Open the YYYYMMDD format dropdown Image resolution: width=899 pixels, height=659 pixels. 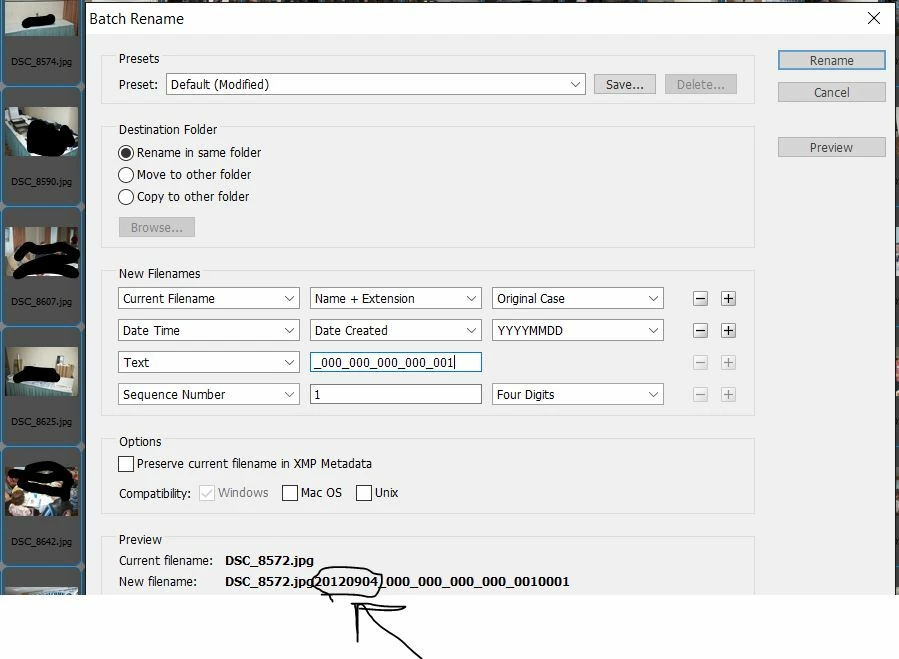pyautogui.click(x=577, y=330)
